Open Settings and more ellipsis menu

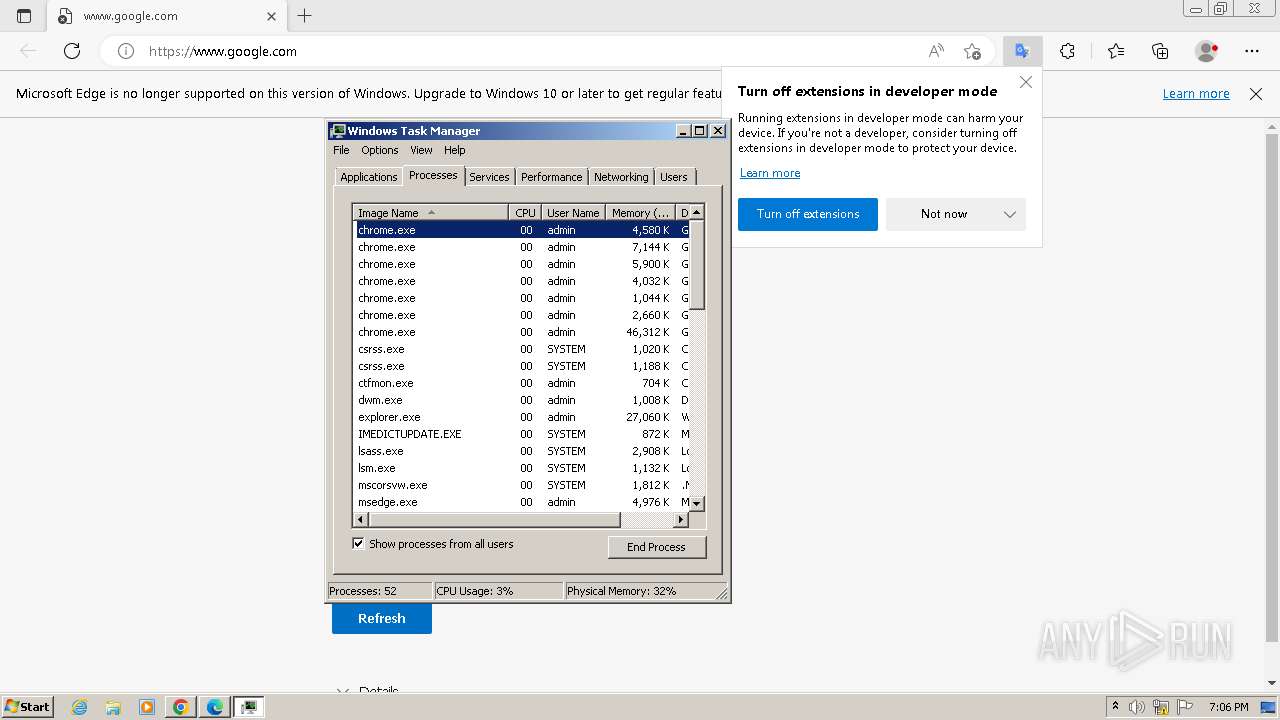1252,51
